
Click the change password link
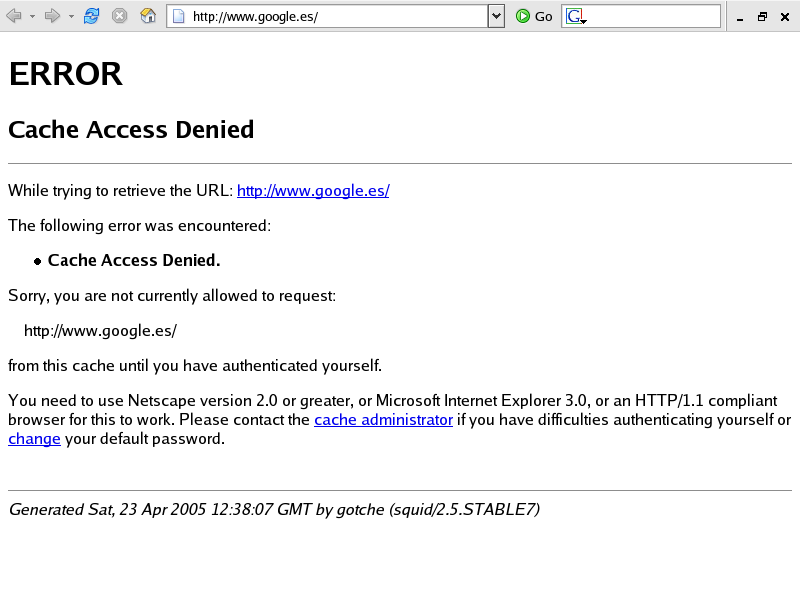click(x=34, y=439)
